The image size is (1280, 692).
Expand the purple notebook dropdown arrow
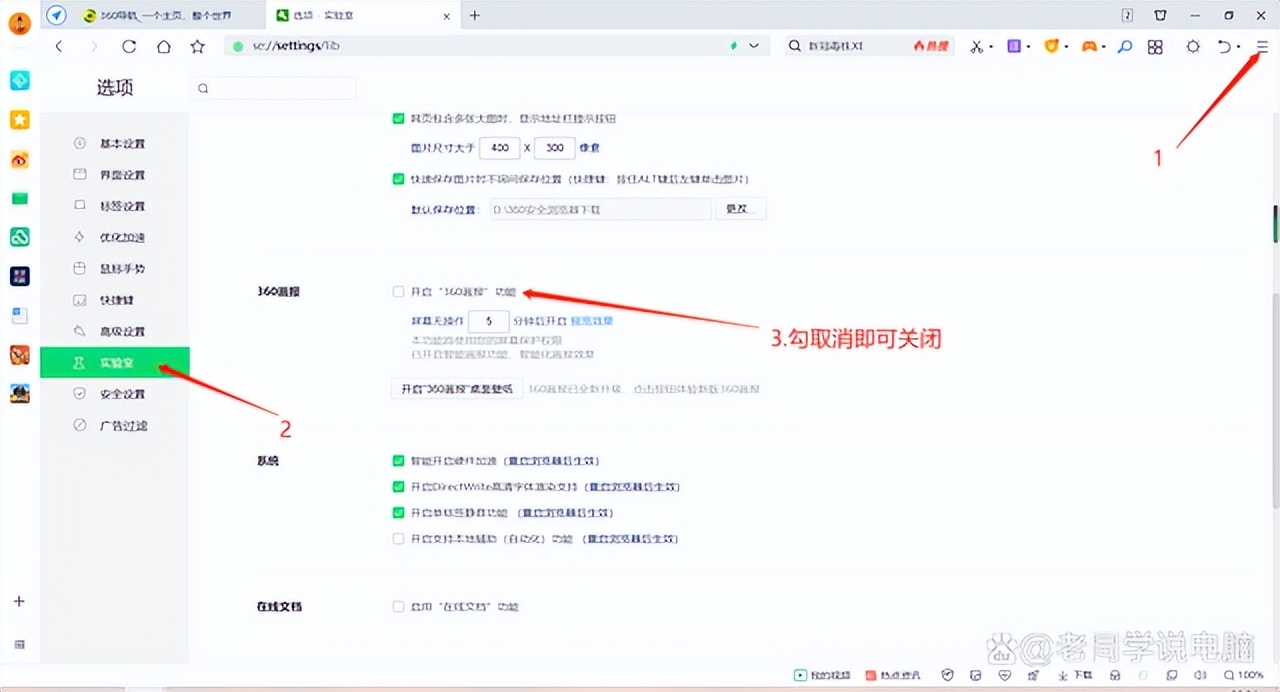click(1027, 47)
